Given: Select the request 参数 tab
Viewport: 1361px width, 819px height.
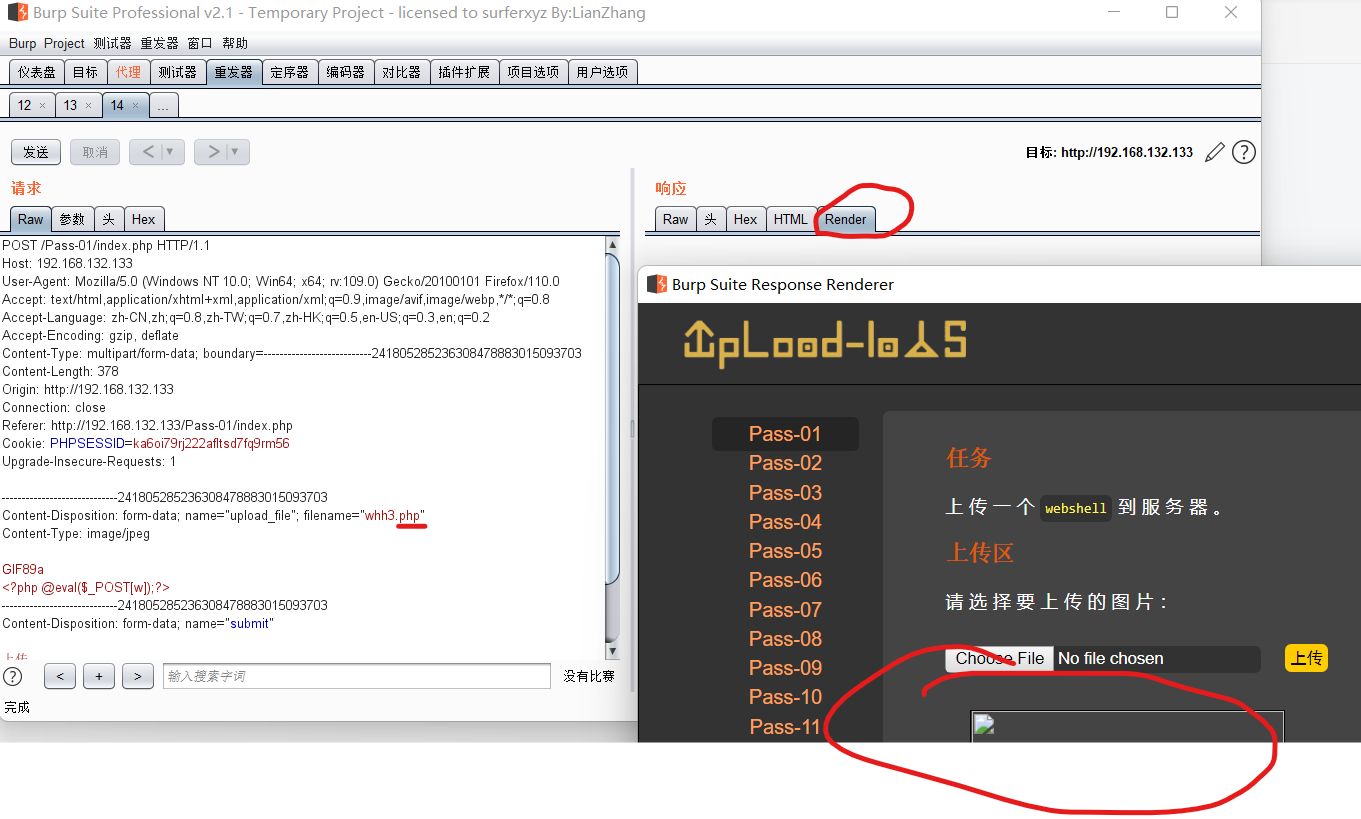Looking at the screenshot, I should pos(72,219).
